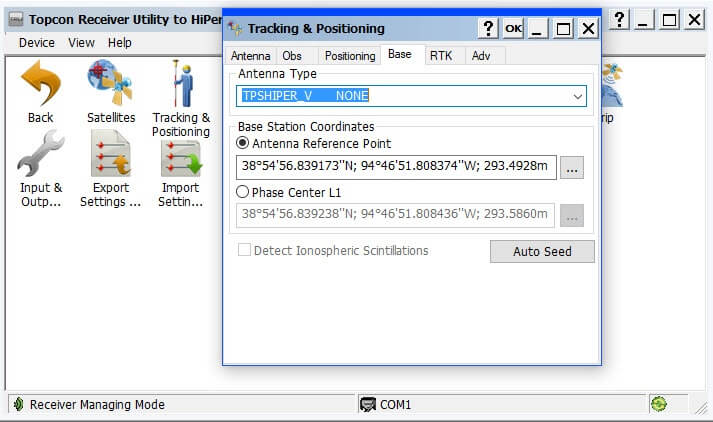Open the Input & Output wrench icon

pos(41,156)
